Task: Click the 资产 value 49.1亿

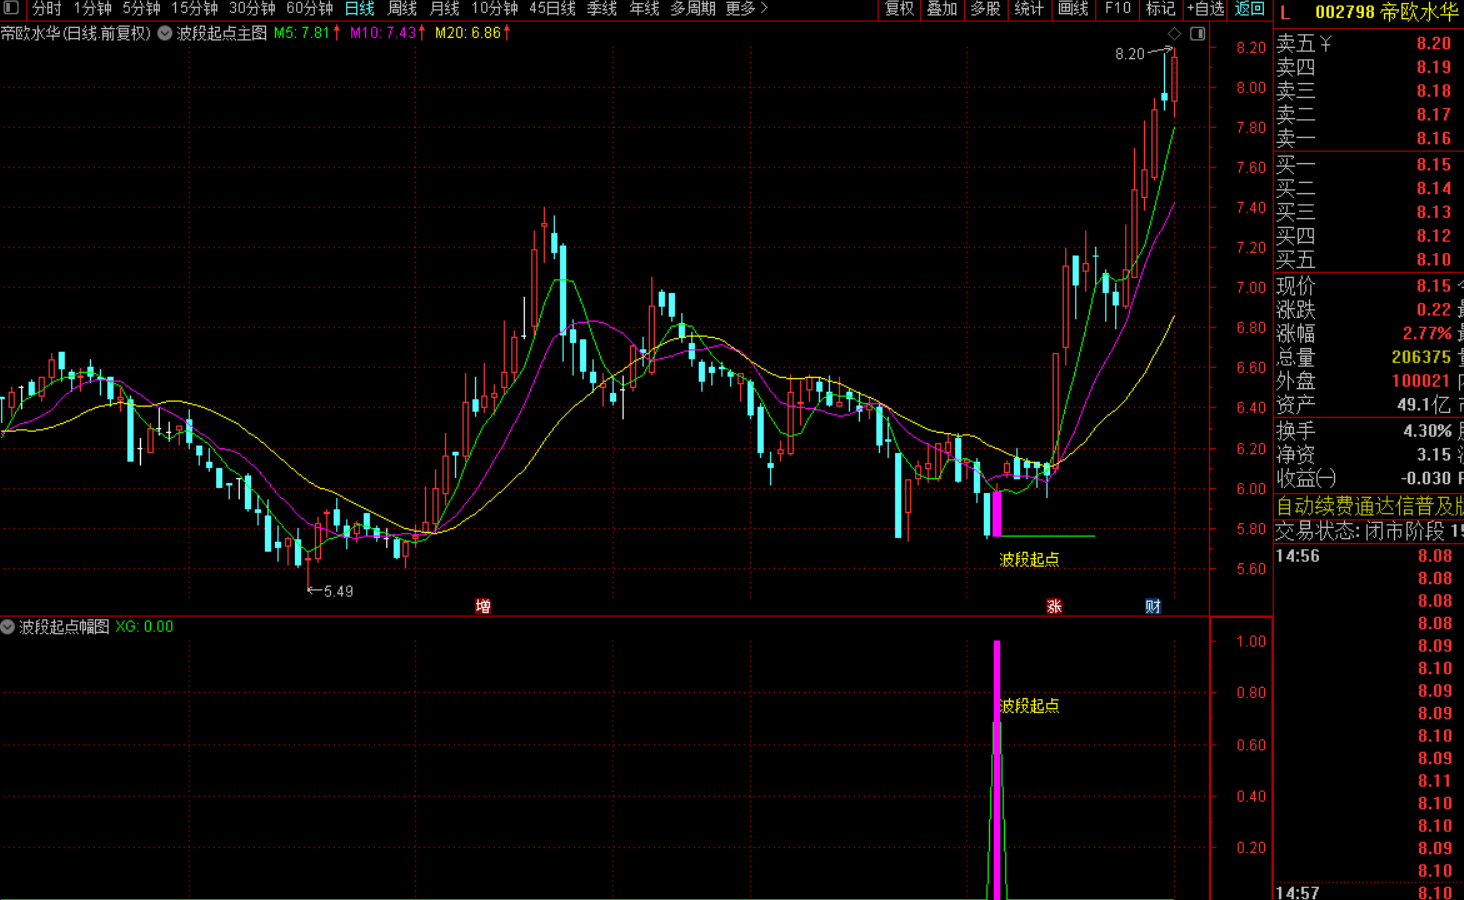Action: tap(1424, 405)
